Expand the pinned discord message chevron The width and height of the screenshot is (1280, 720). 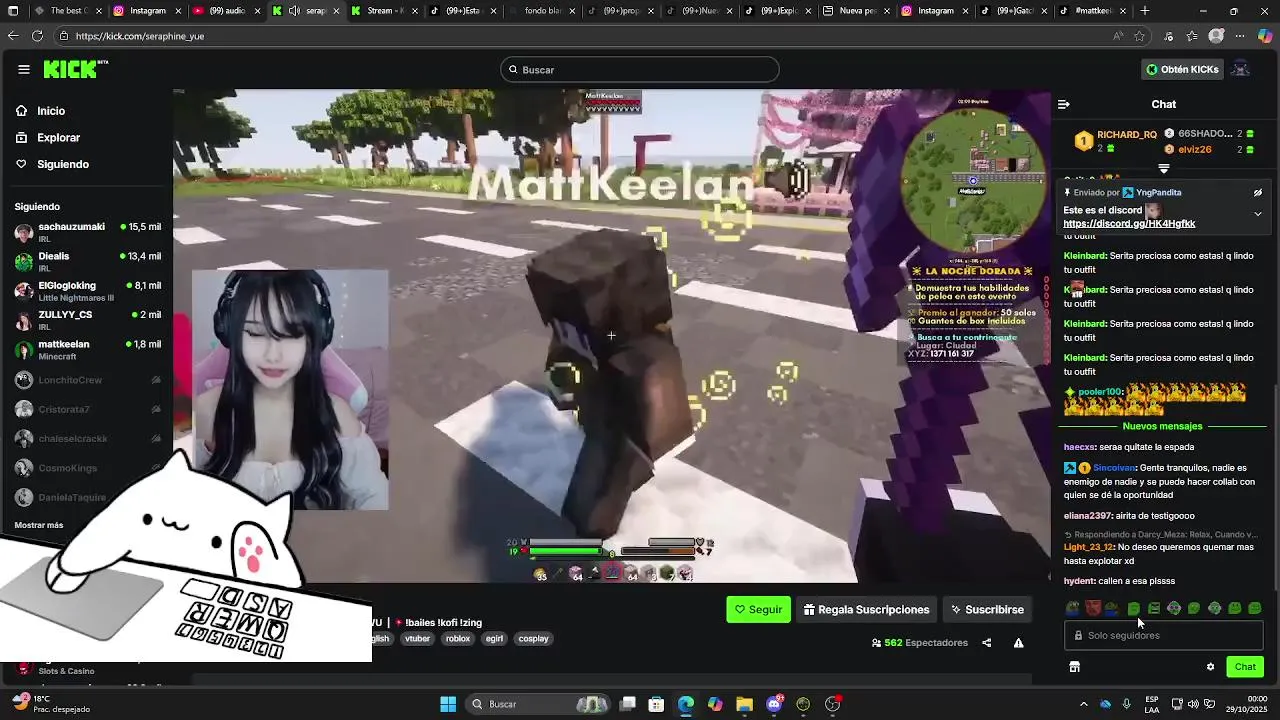1258,214
